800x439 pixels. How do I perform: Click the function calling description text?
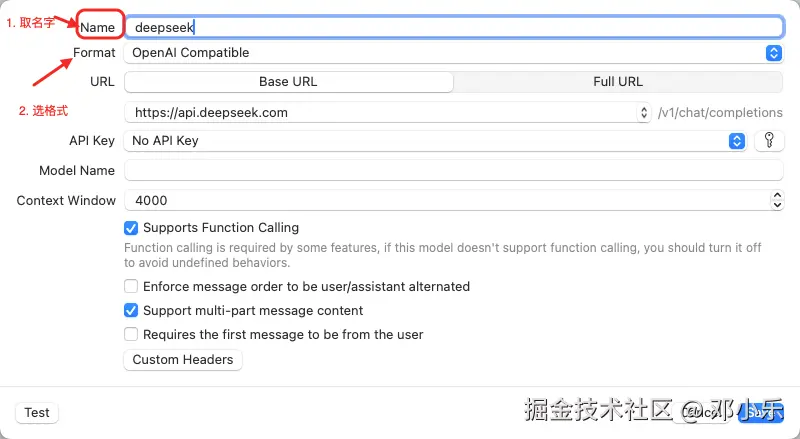[x=442, y=255]
